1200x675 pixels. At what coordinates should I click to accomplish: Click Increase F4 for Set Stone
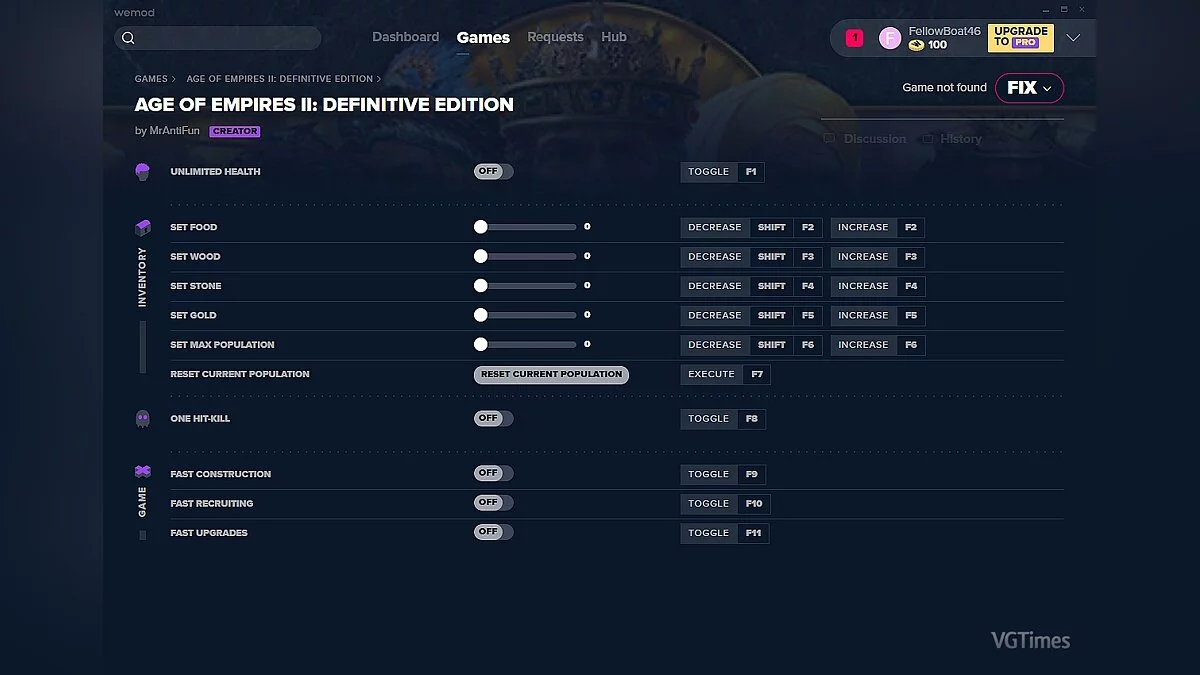tap(877, 286)
